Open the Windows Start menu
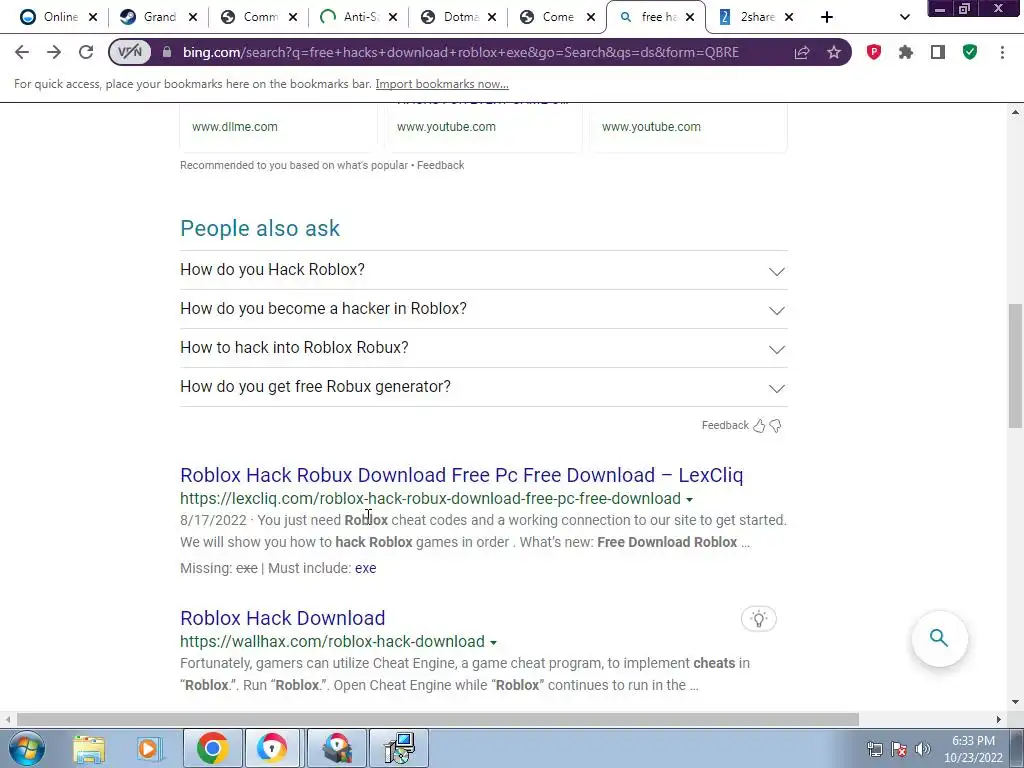 point(25,748)
